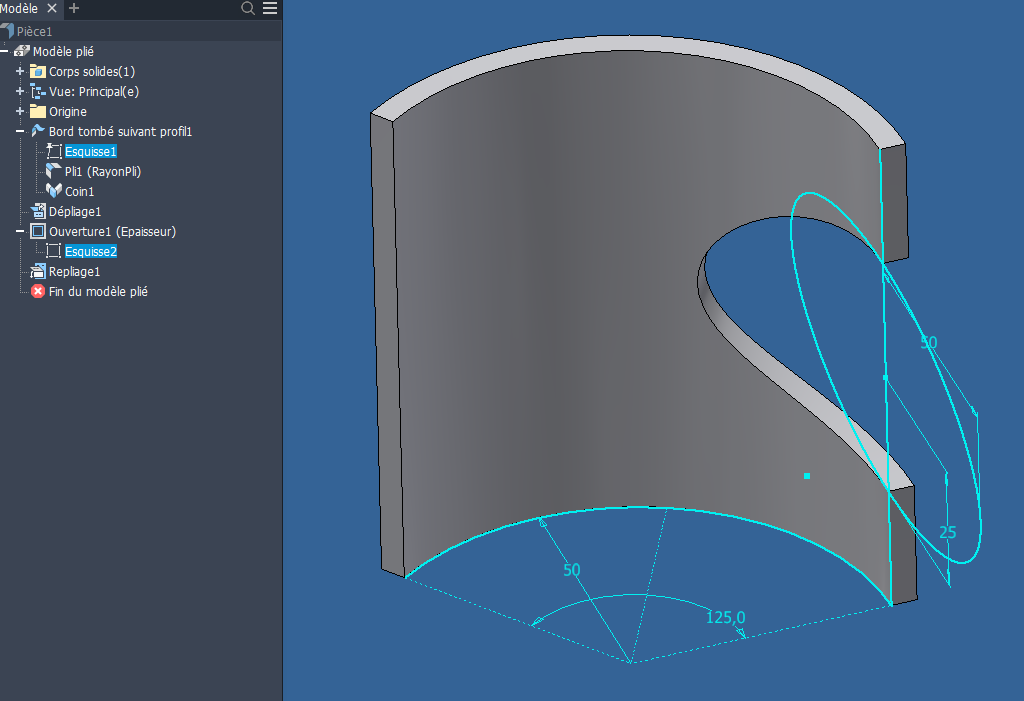Select Esquisse1 sketch in the tree
Viewport: 1024px width, 701px height.
(91, 152)
